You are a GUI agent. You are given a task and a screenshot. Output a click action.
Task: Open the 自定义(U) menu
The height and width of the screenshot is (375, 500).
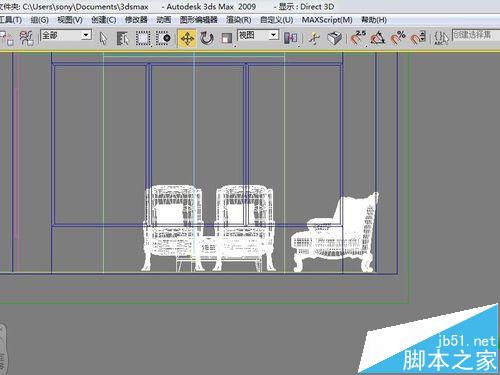[276, 20]
